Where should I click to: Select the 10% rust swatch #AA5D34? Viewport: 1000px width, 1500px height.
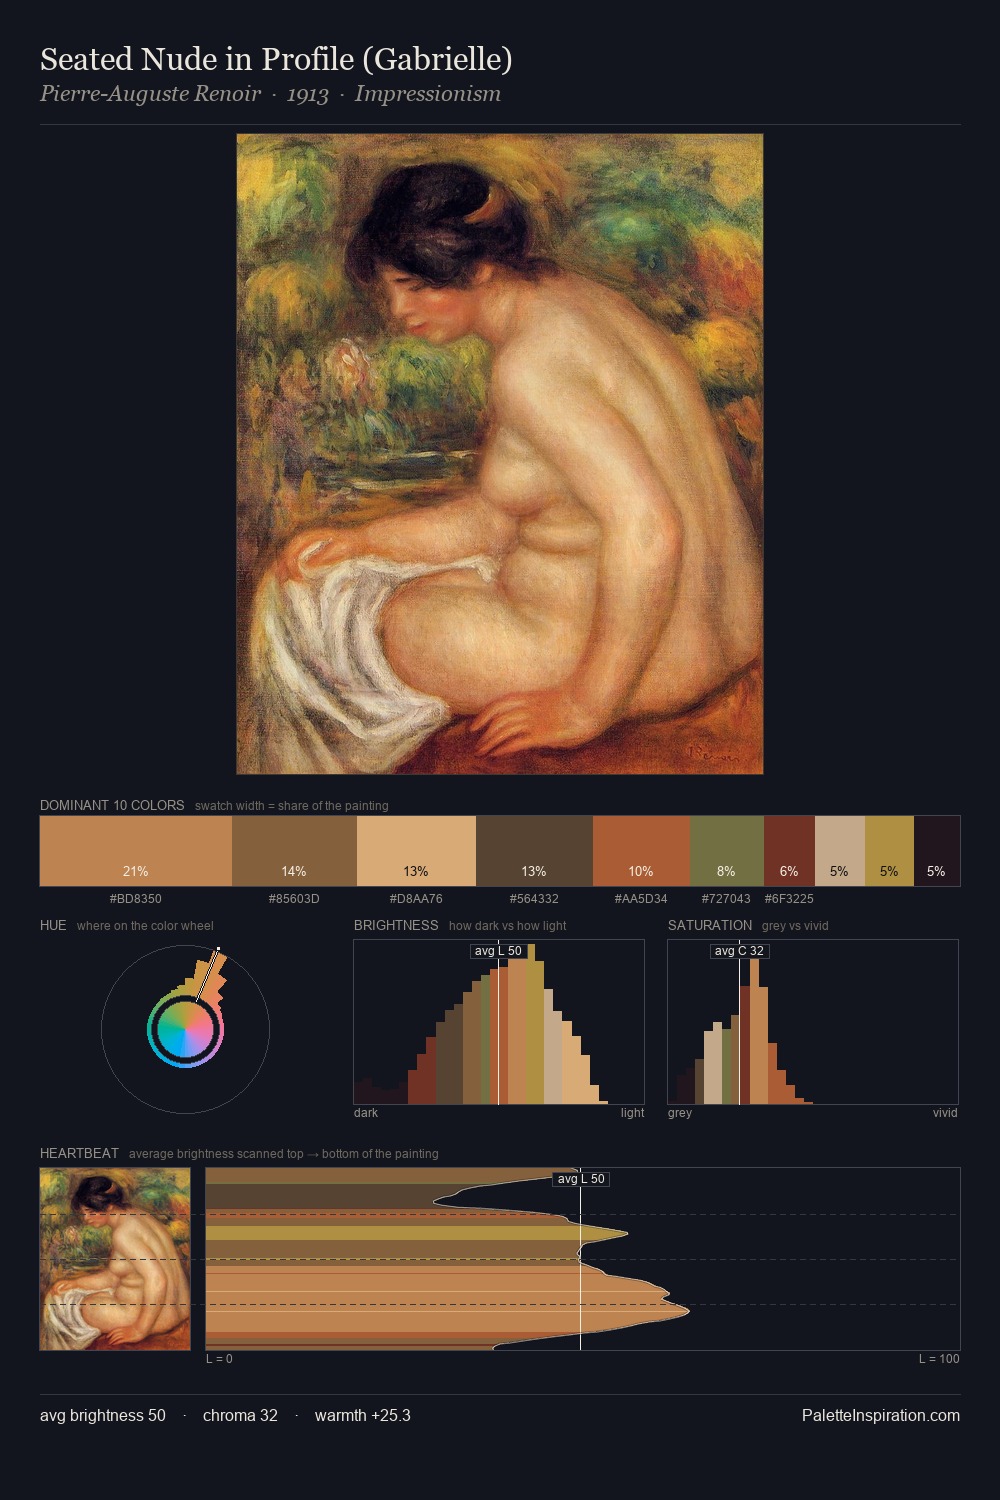click(641, 851)
